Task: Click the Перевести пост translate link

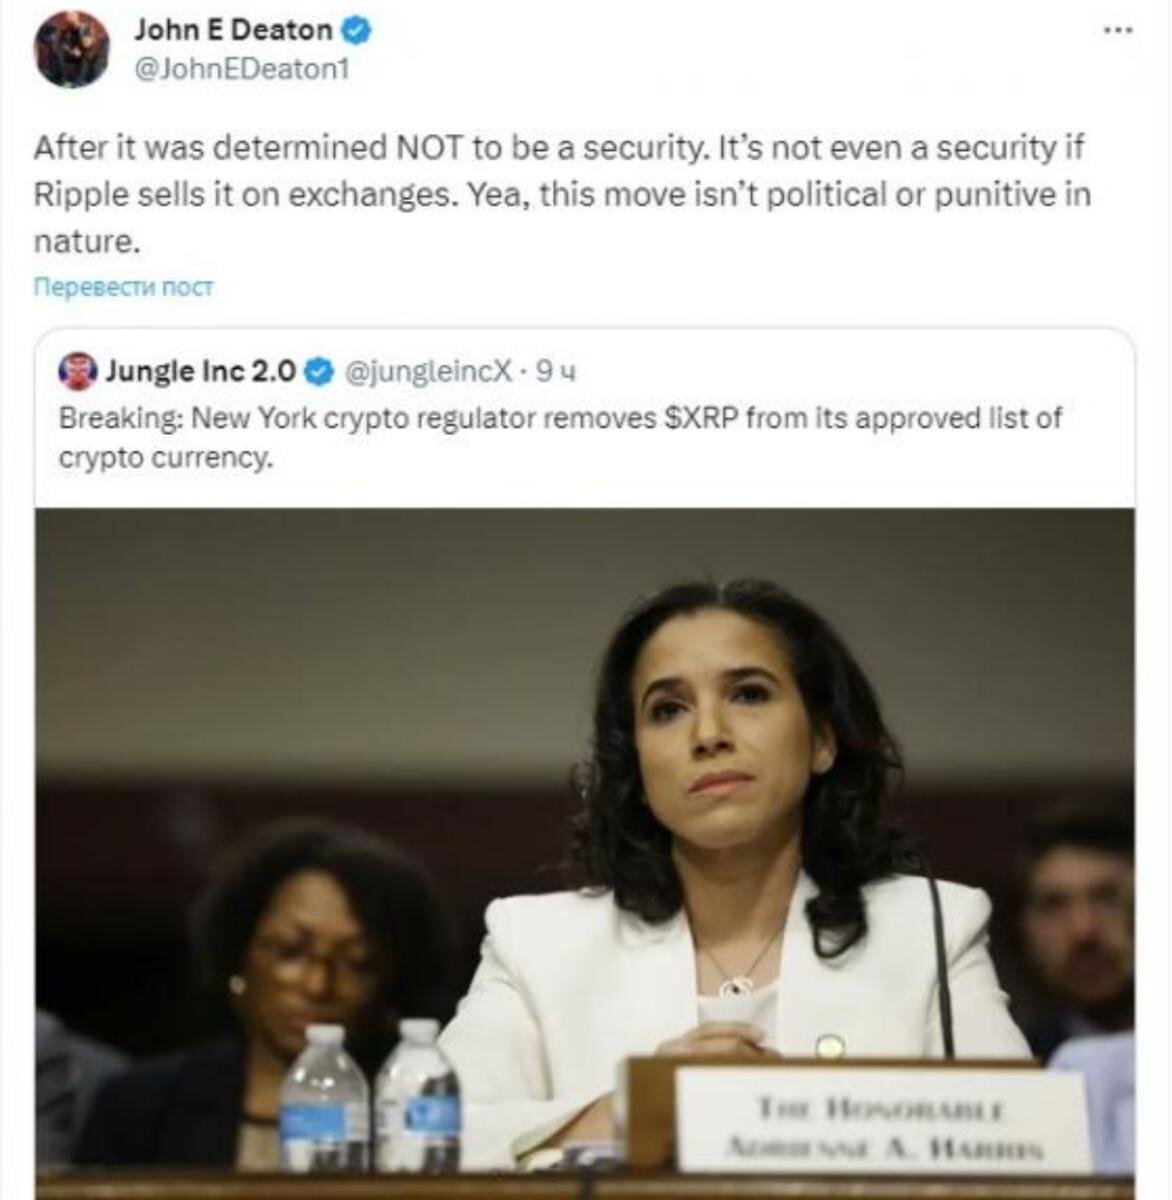Action: coord(124,287)
